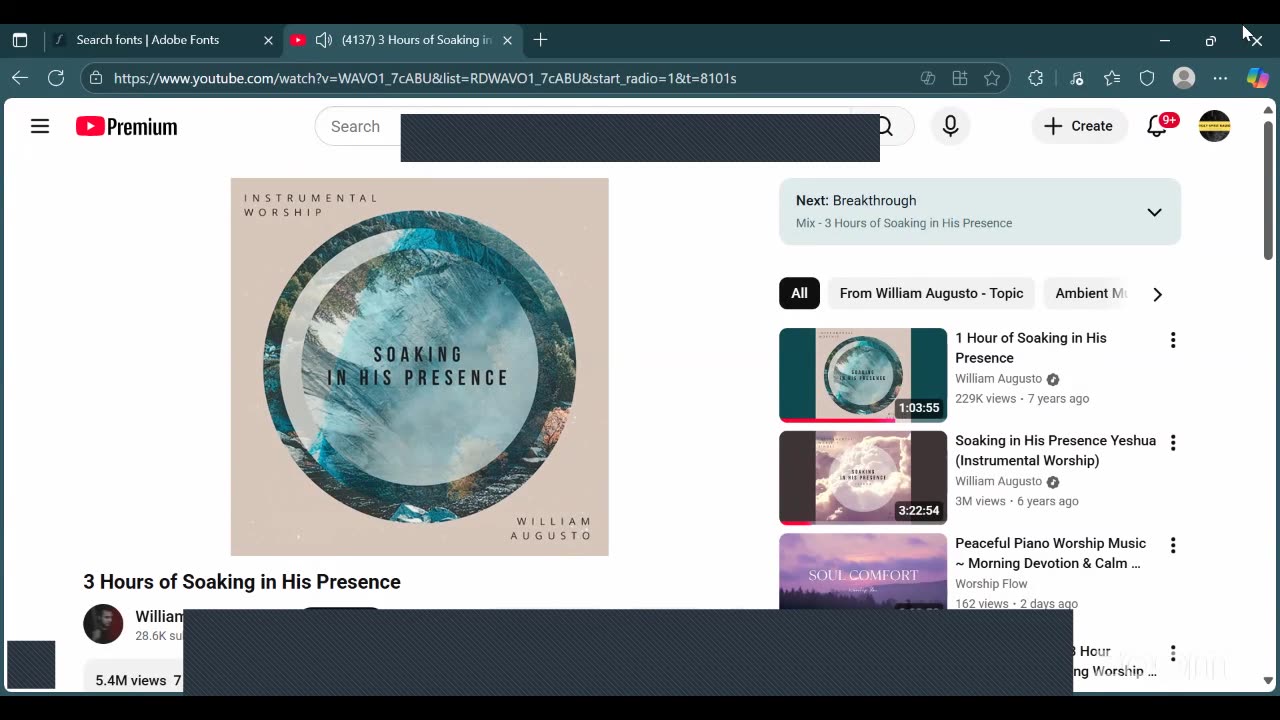Go back to the previous page

coord(20,78)
